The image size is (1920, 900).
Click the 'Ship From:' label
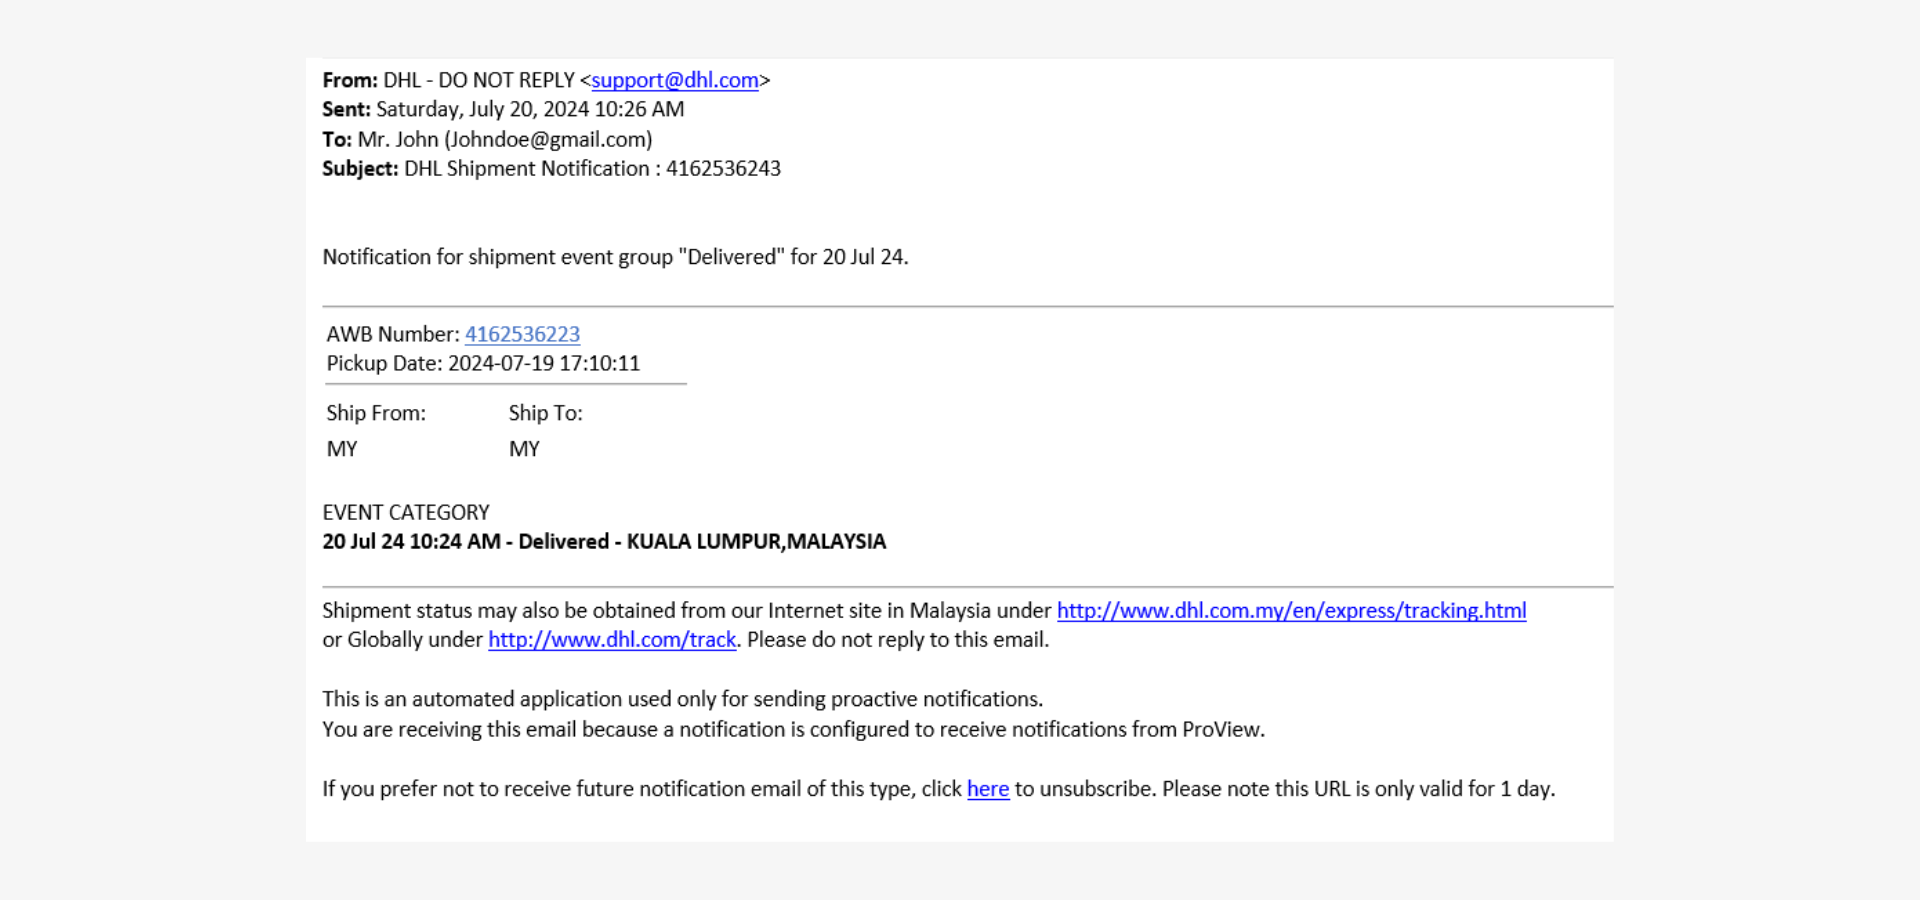click(x=376, y=413)
